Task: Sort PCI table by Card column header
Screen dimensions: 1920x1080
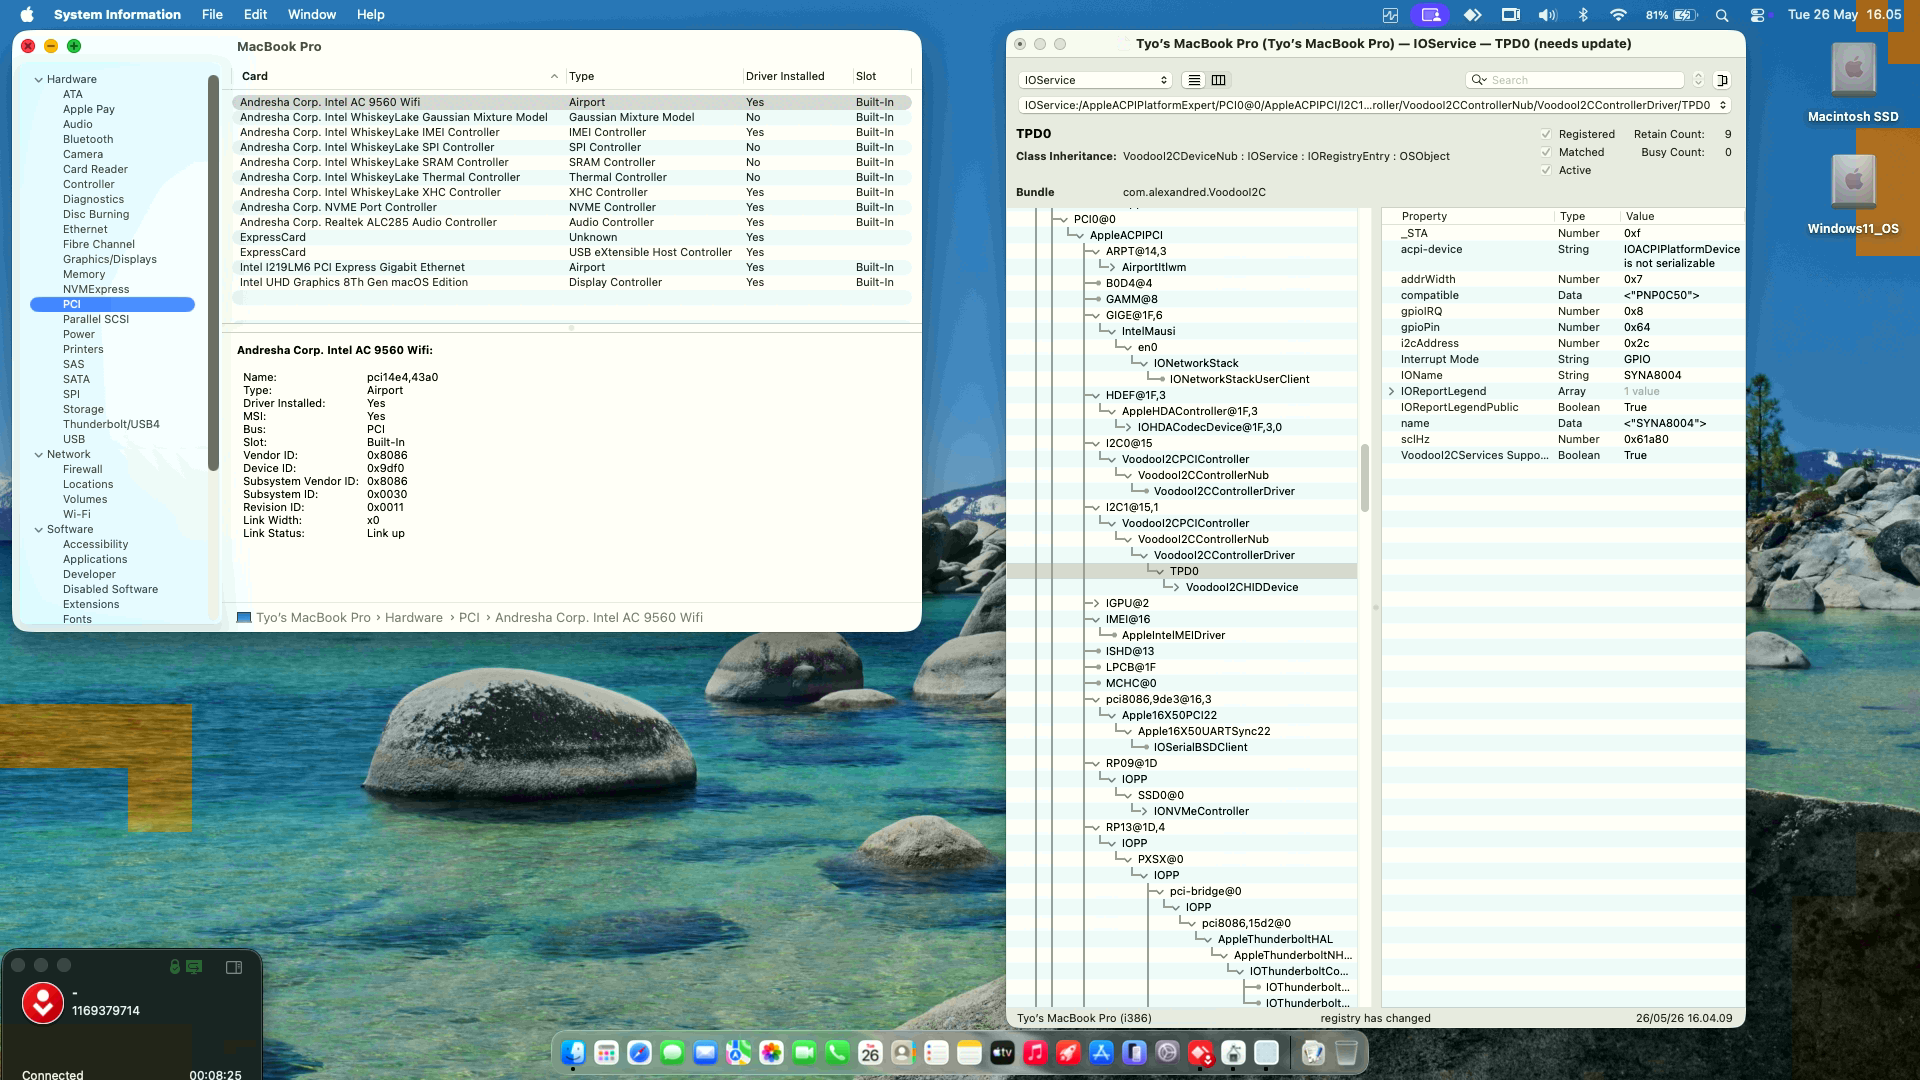Action: [x=398, y=76]
